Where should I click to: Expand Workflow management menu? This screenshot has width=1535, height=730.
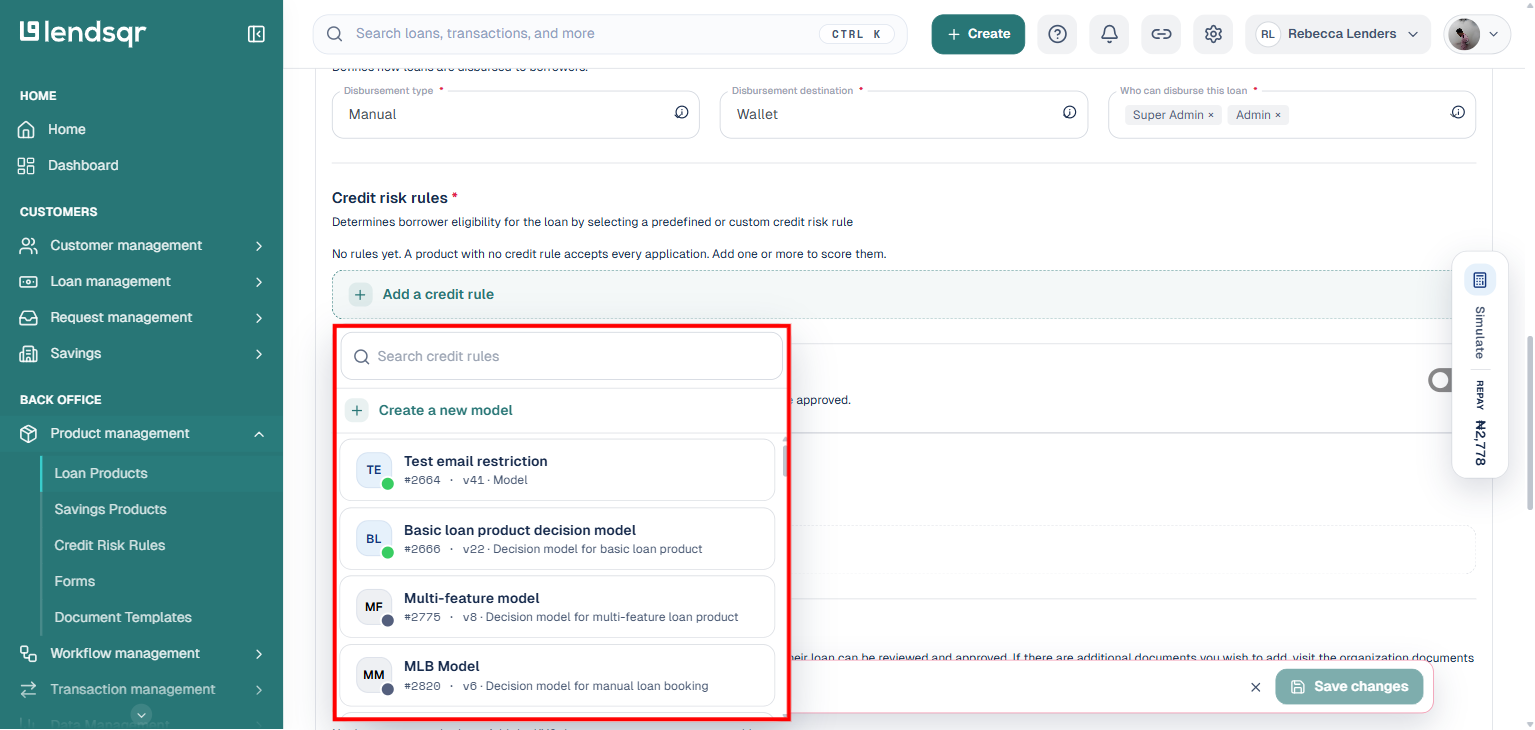(x=142, y=653)
